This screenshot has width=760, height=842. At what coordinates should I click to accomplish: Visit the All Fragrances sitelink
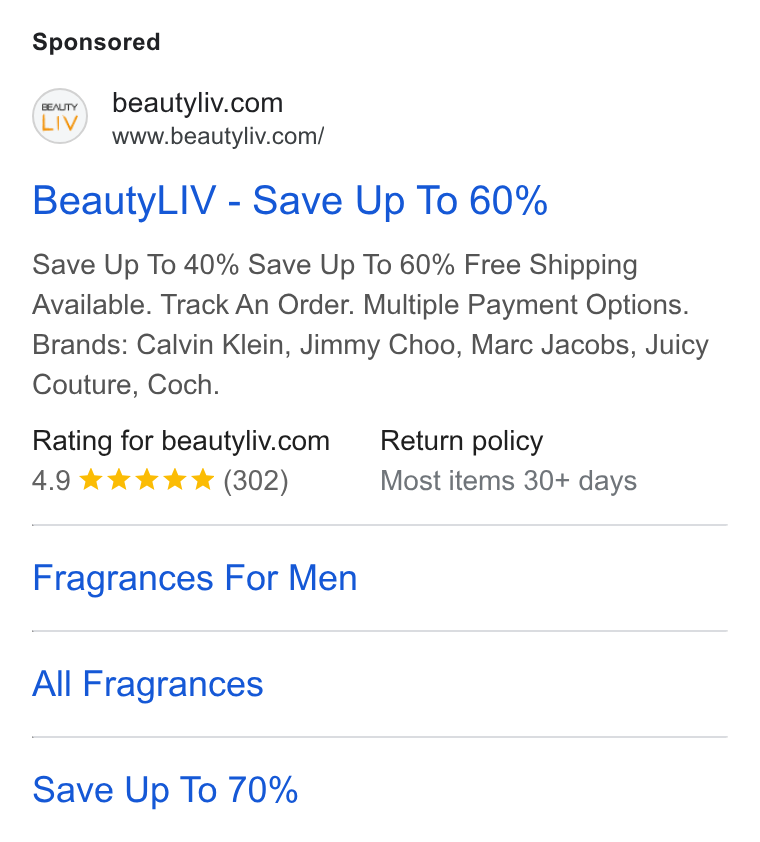[148, 684]
